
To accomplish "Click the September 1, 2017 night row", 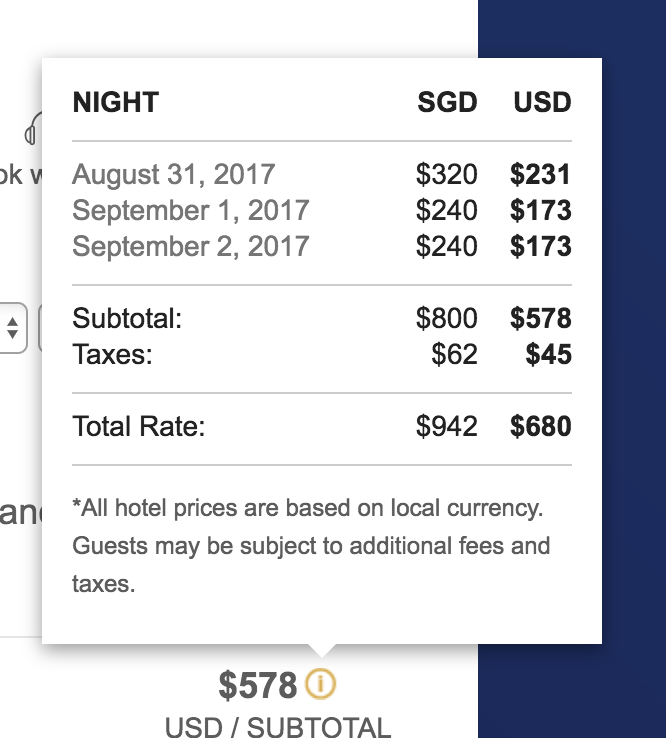I will pos(322,210).
